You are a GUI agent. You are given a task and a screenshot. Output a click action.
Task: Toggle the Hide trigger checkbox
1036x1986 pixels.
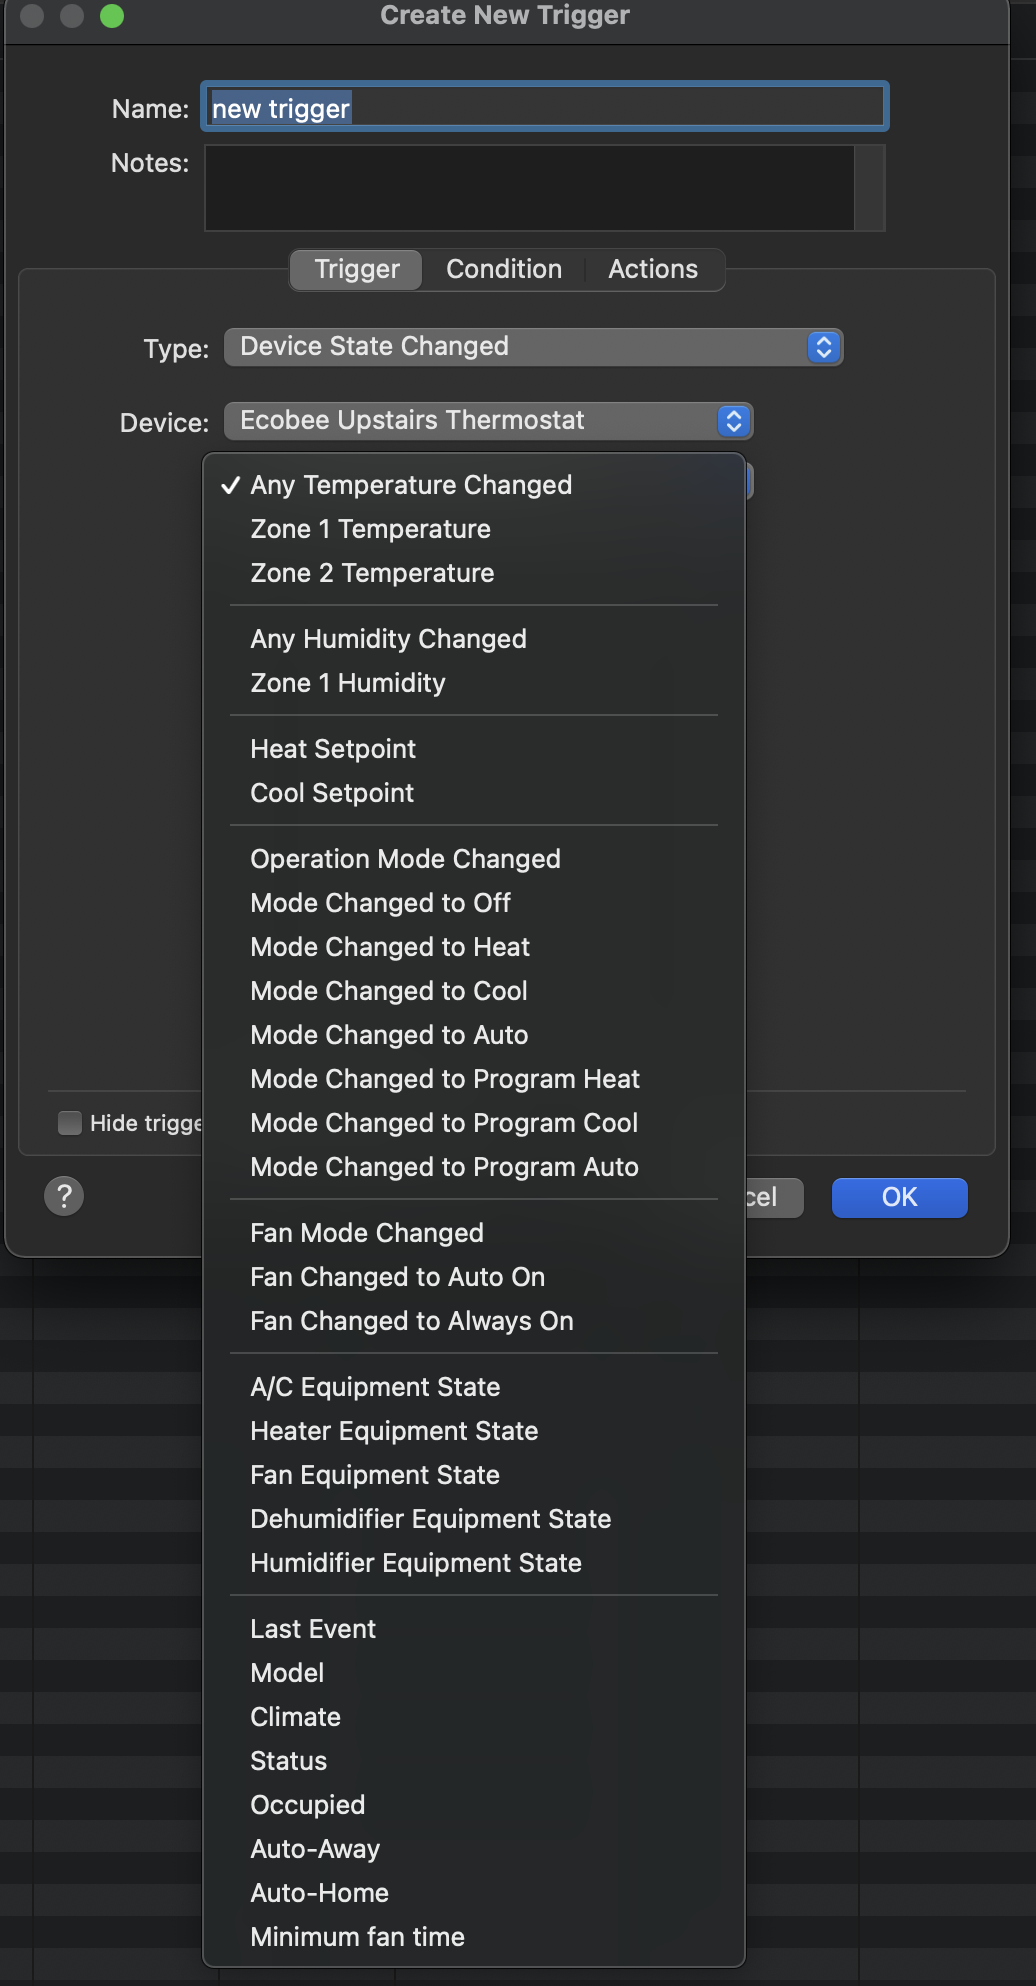70,1123
